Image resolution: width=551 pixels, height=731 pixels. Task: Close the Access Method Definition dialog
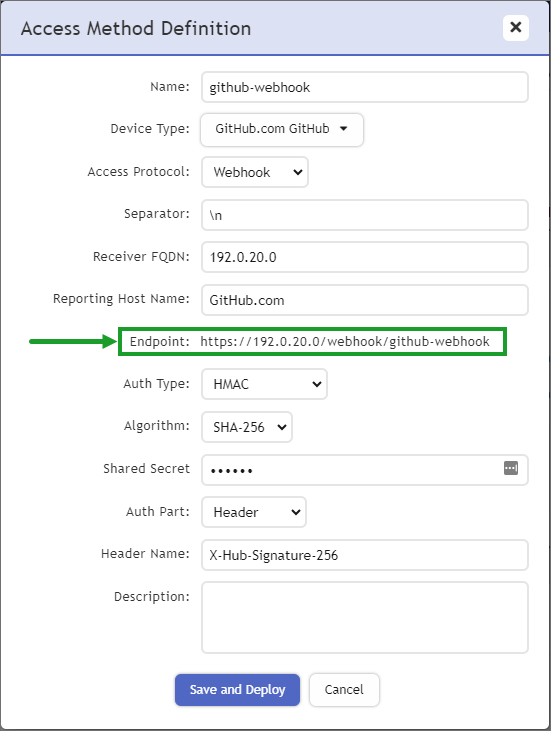click(x=516, y=28)
